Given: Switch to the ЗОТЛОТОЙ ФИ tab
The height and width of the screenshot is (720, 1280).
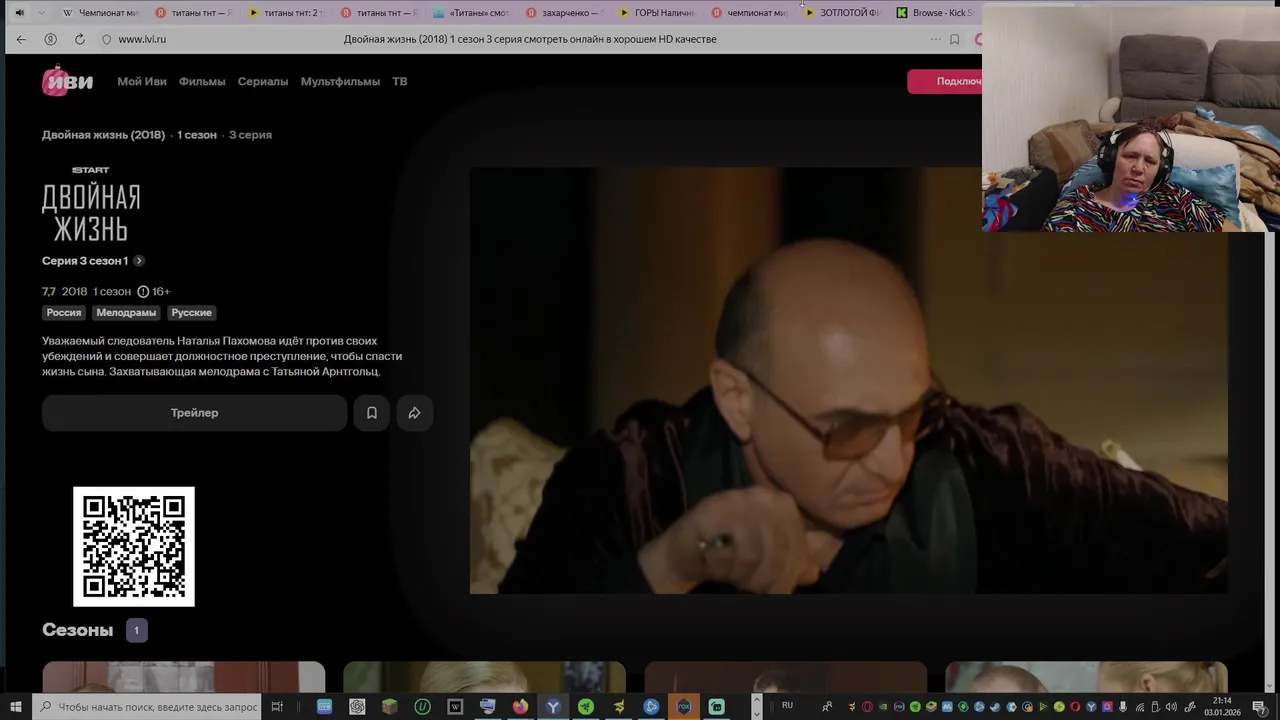Looking at the screenshot, I should pos(843,13).
